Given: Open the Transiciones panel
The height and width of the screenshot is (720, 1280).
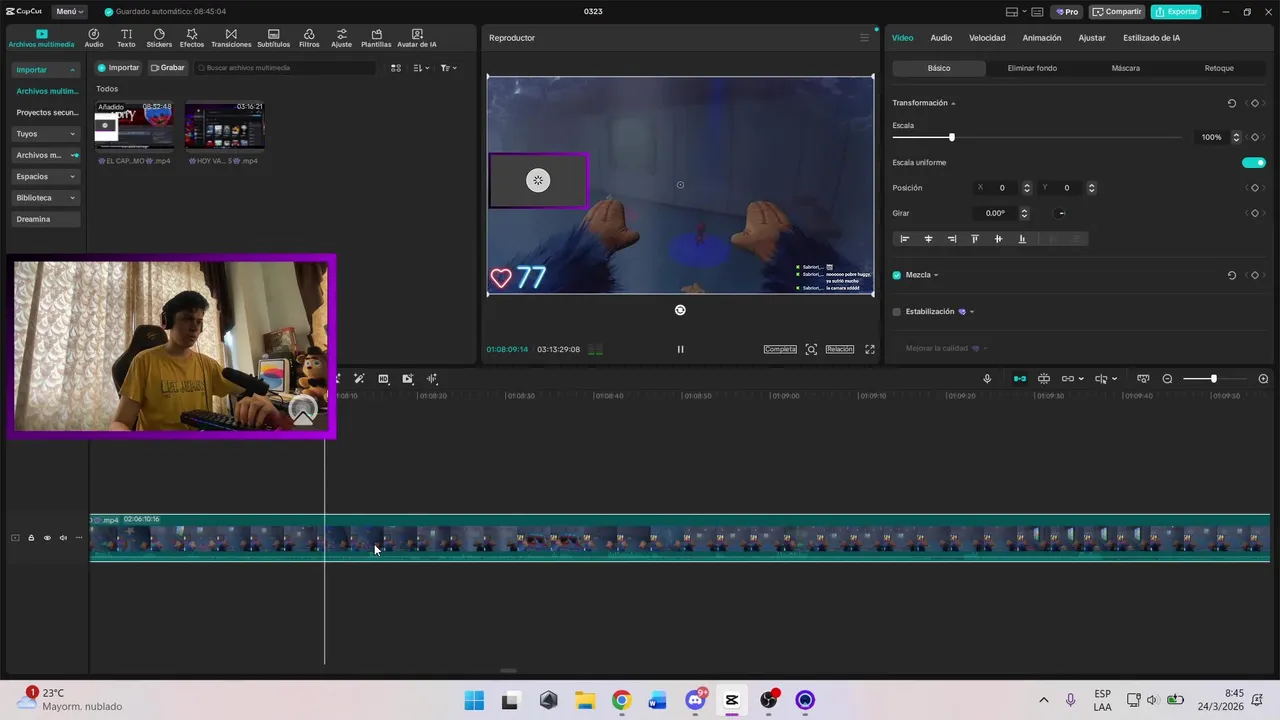Looking at the screenshot, I should coord(231,38).
